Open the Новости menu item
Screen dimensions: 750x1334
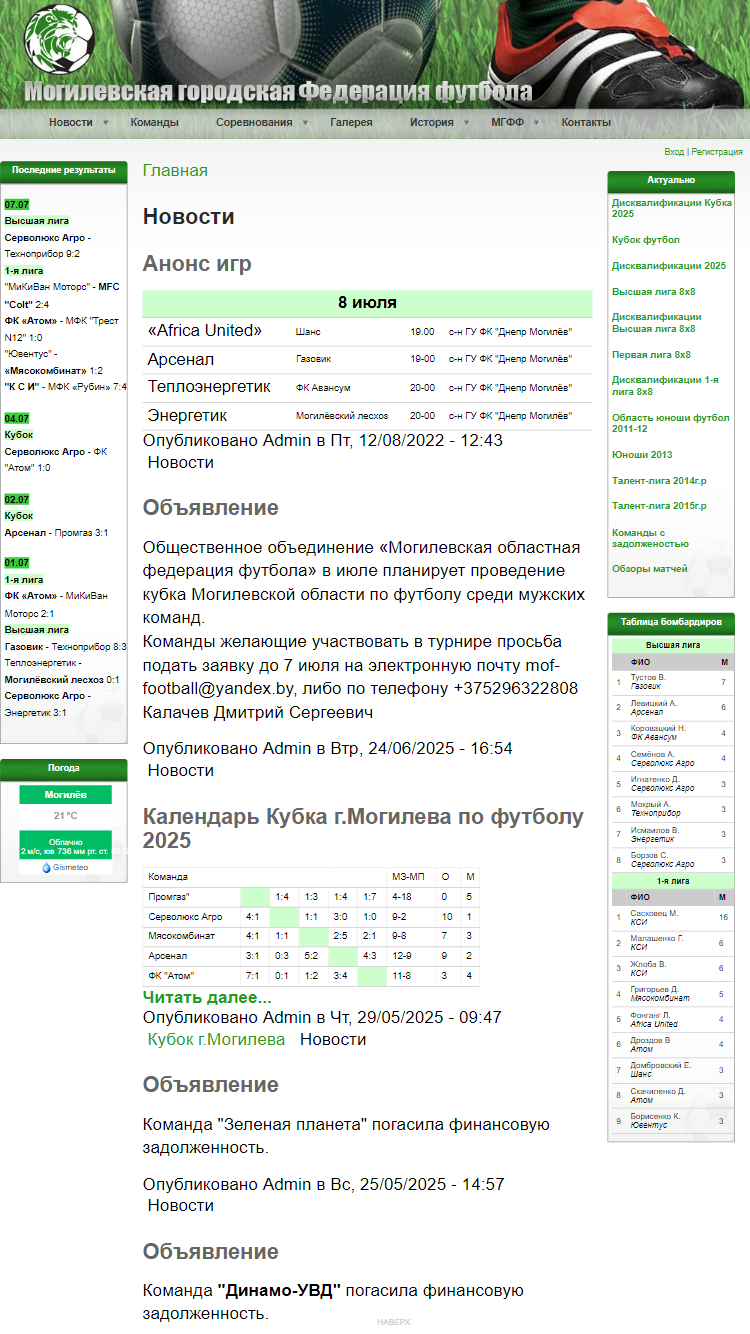pyautogui.click(x=71, y=122)
